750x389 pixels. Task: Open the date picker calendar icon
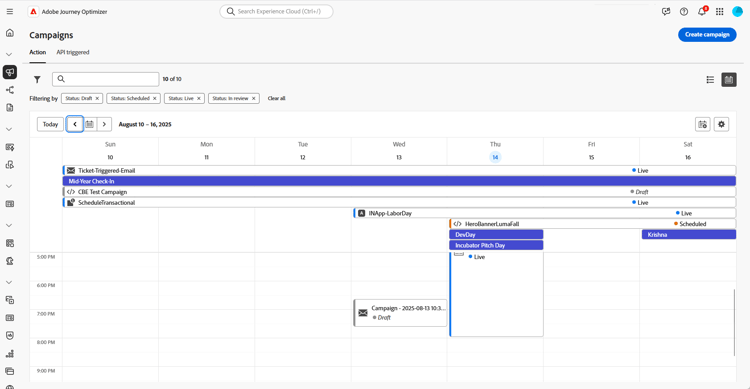pyautogui.click(x=89, y=124)
